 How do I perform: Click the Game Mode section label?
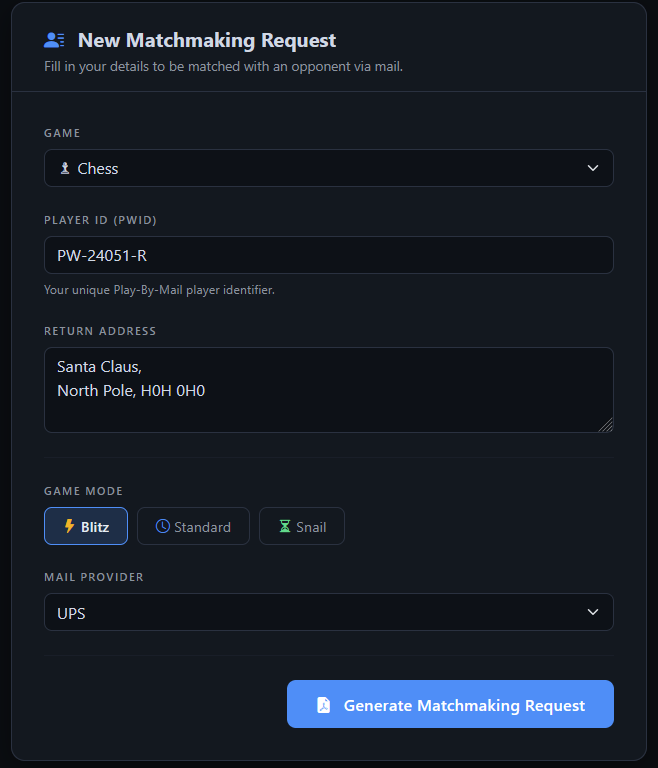coord(84,491)
